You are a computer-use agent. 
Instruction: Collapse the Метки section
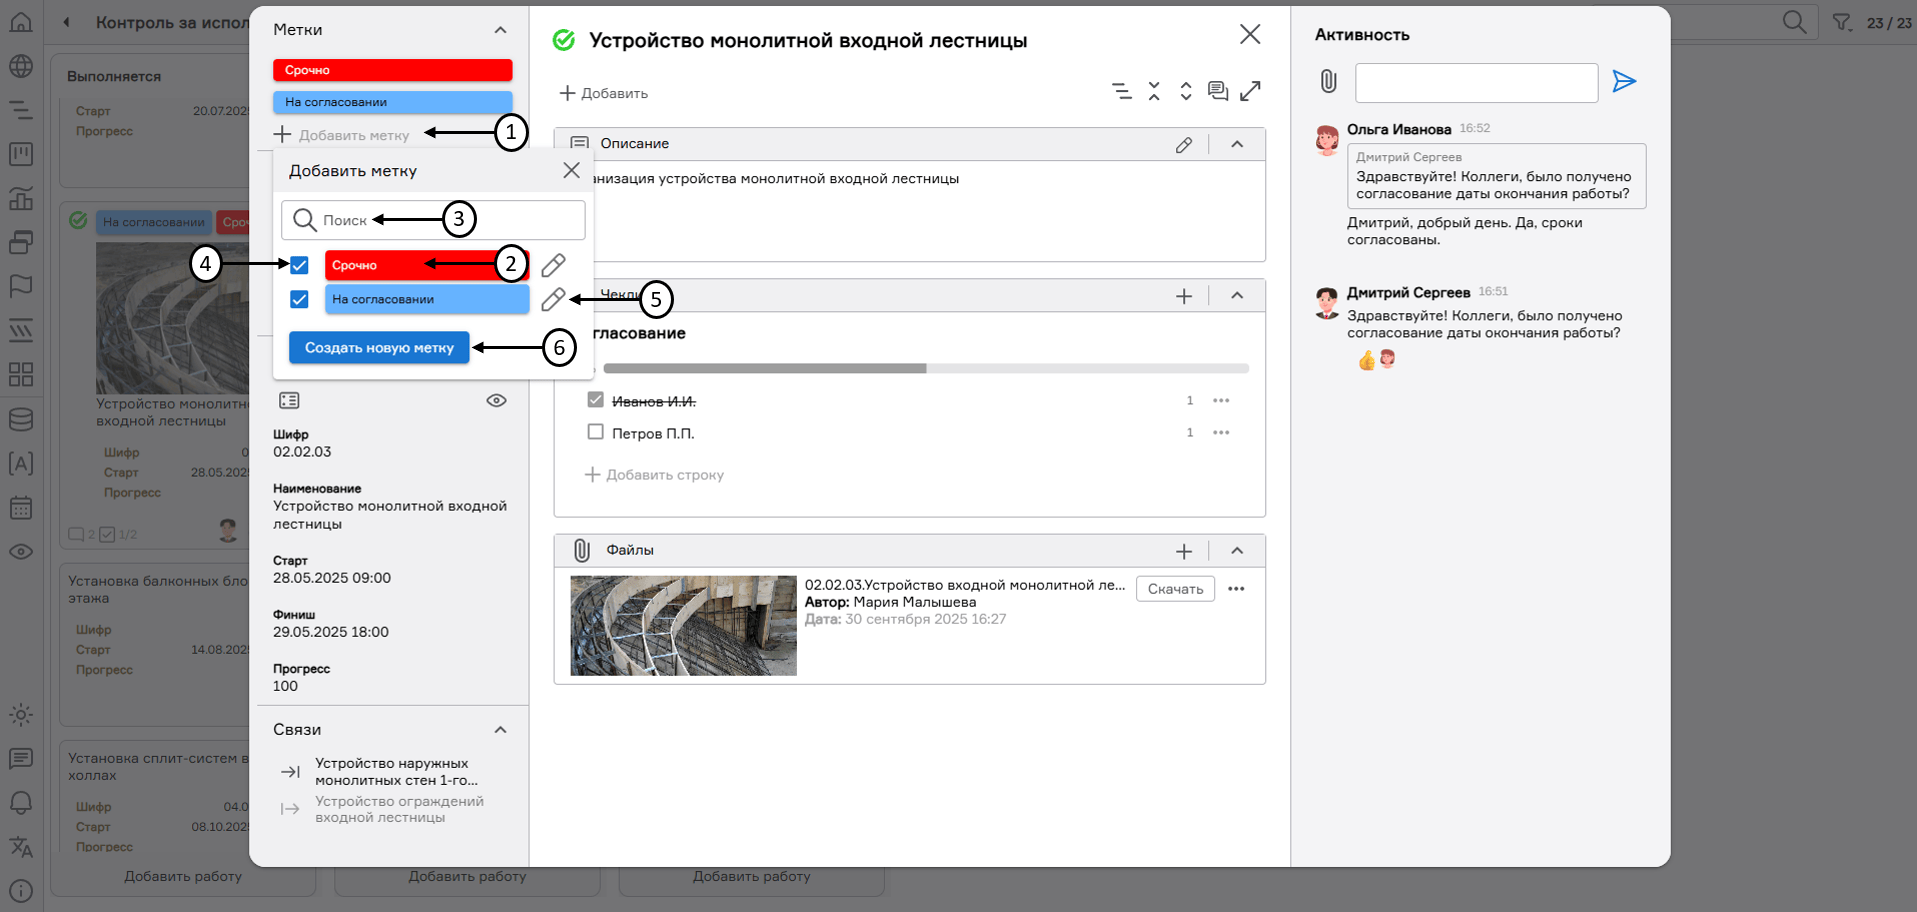point(500,30)
